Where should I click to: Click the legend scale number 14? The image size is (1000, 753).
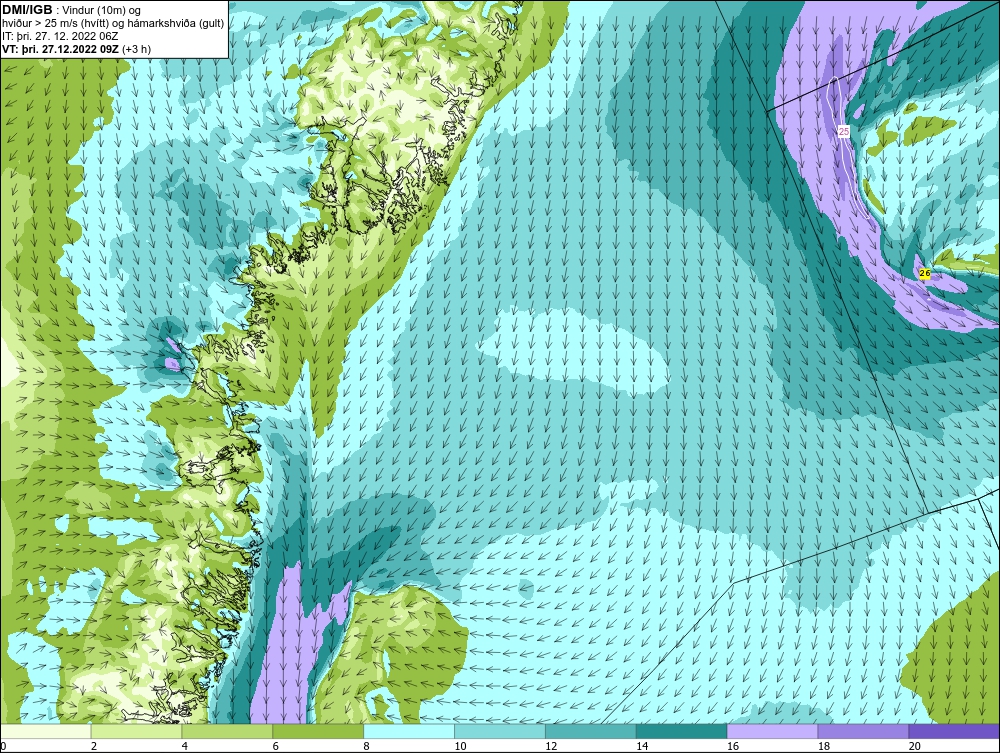642,746
